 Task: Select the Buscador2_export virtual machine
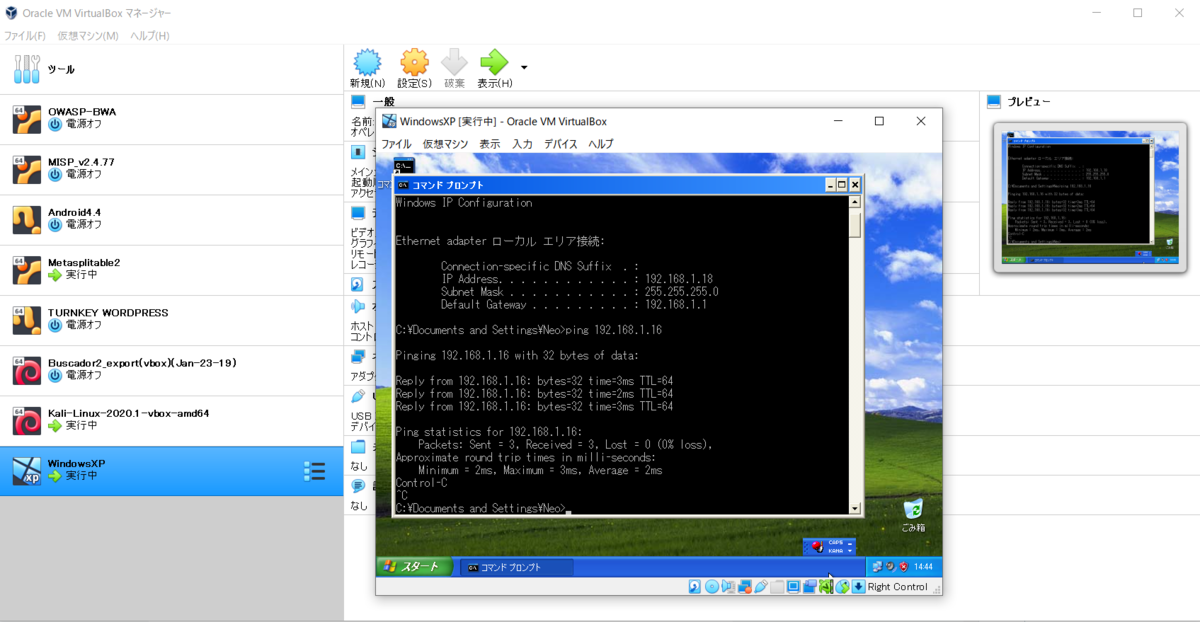click(x=171, y=370)
